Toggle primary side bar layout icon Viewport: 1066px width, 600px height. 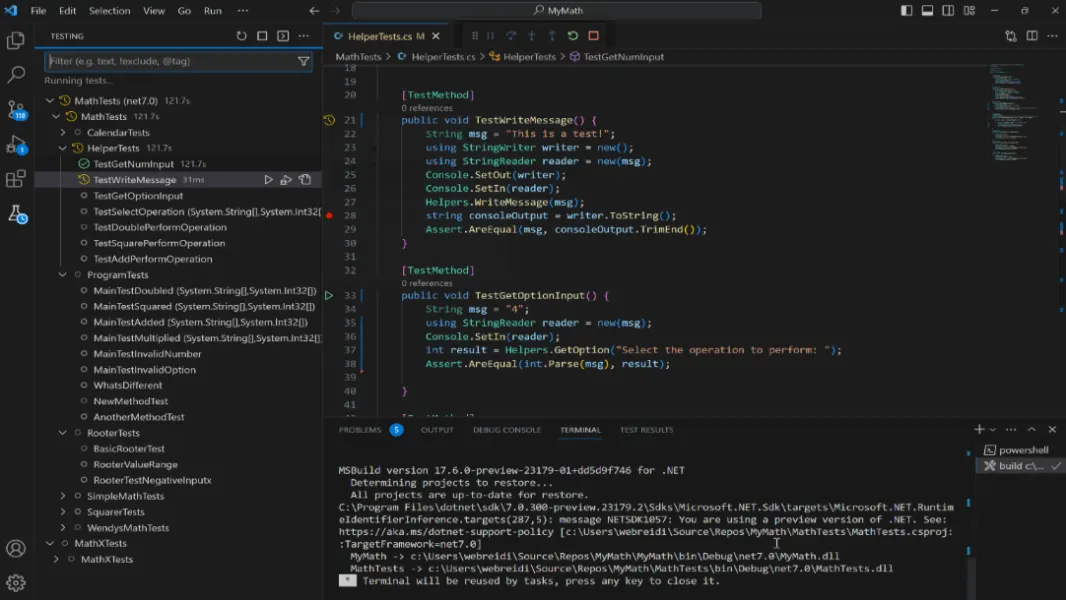click(x=906, y=10)
